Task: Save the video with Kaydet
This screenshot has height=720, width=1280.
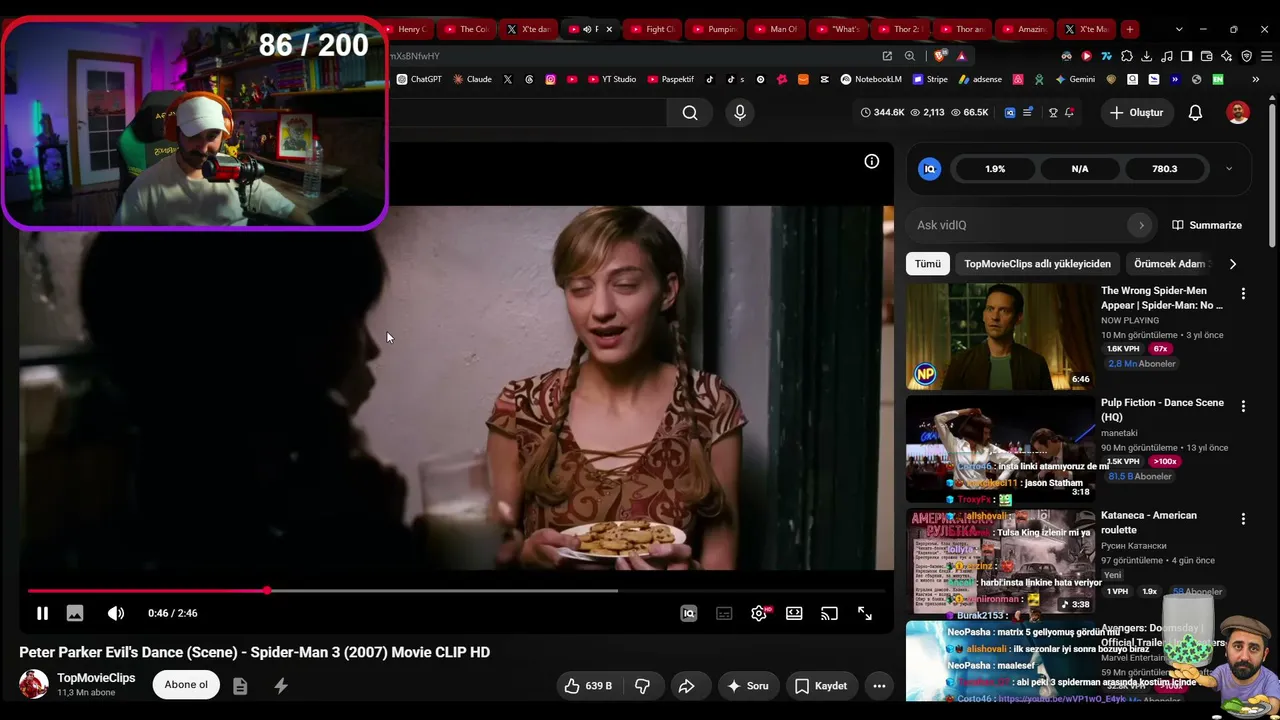Action: [x=821, y=686]
